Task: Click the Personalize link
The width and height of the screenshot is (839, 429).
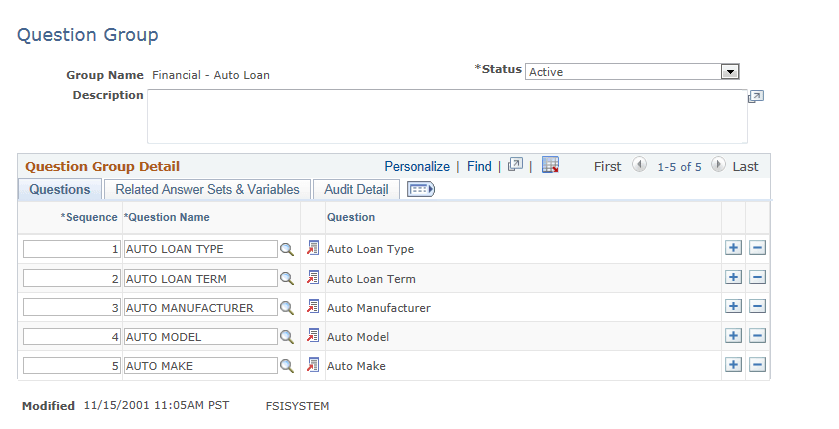Action: click(x=417, y=166)
